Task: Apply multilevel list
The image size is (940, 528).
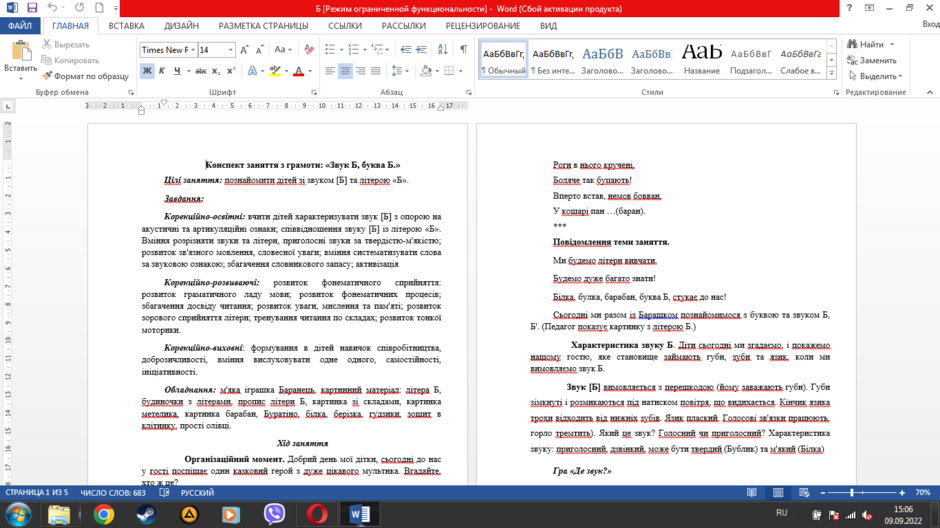Action: coord(377,50)
